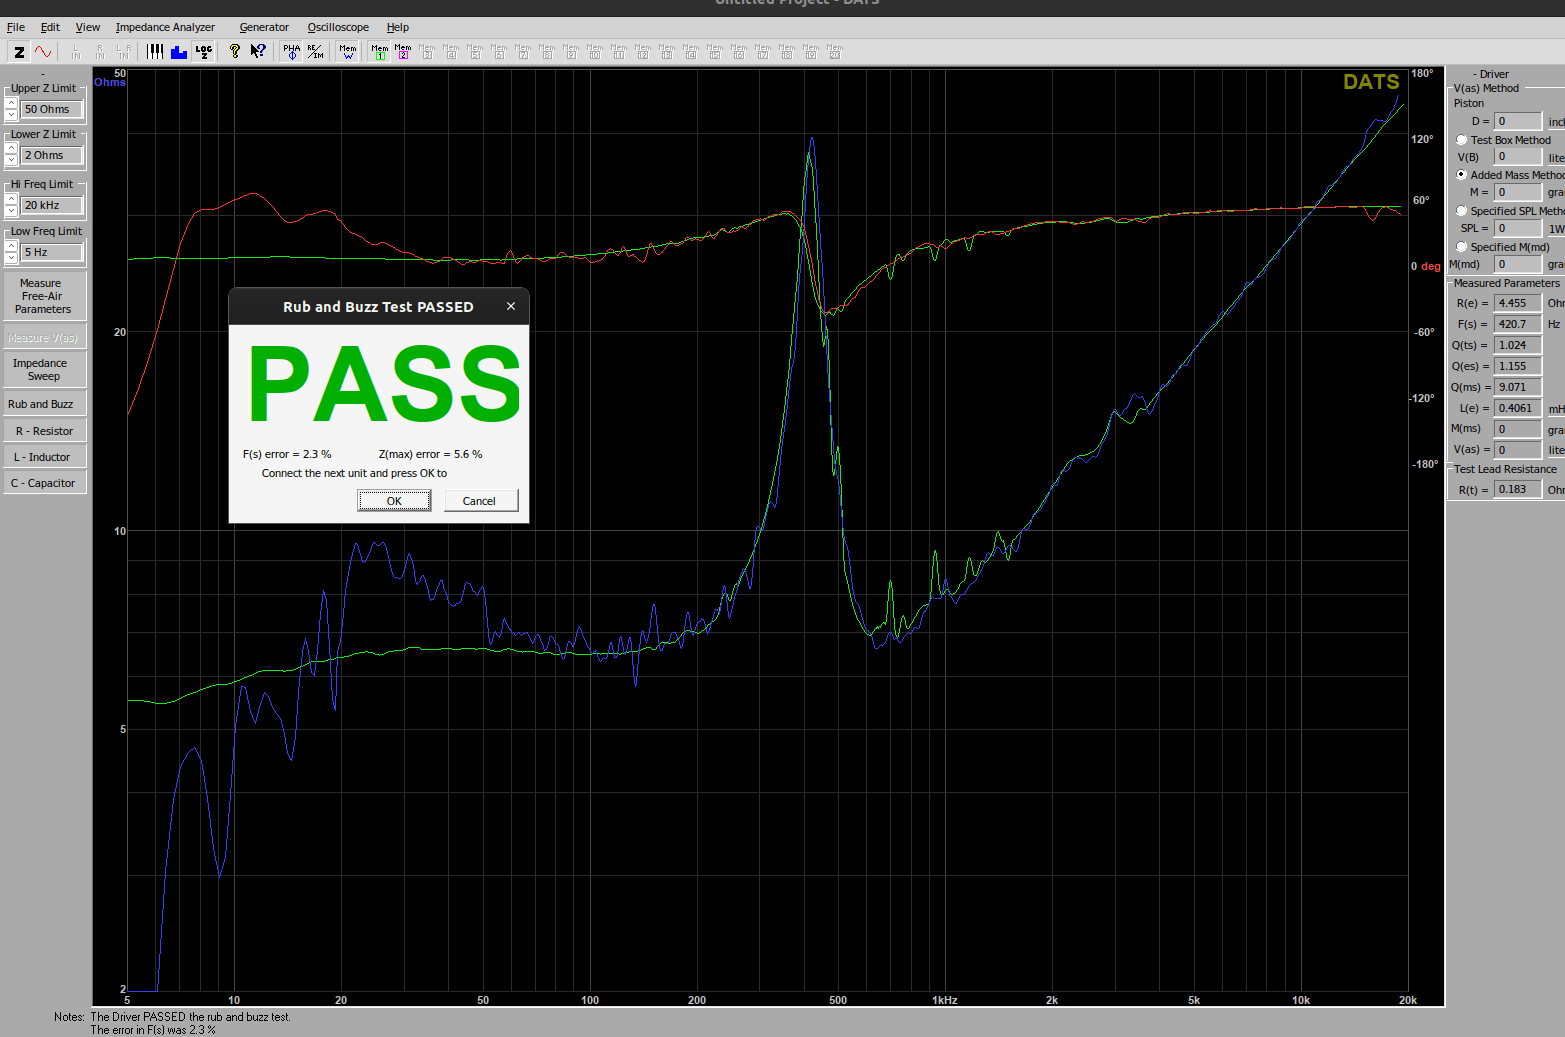Decrease Upper Z Limit with down arrow
This screenshot has width=1565, height=1037.
[x=11, y=115]
